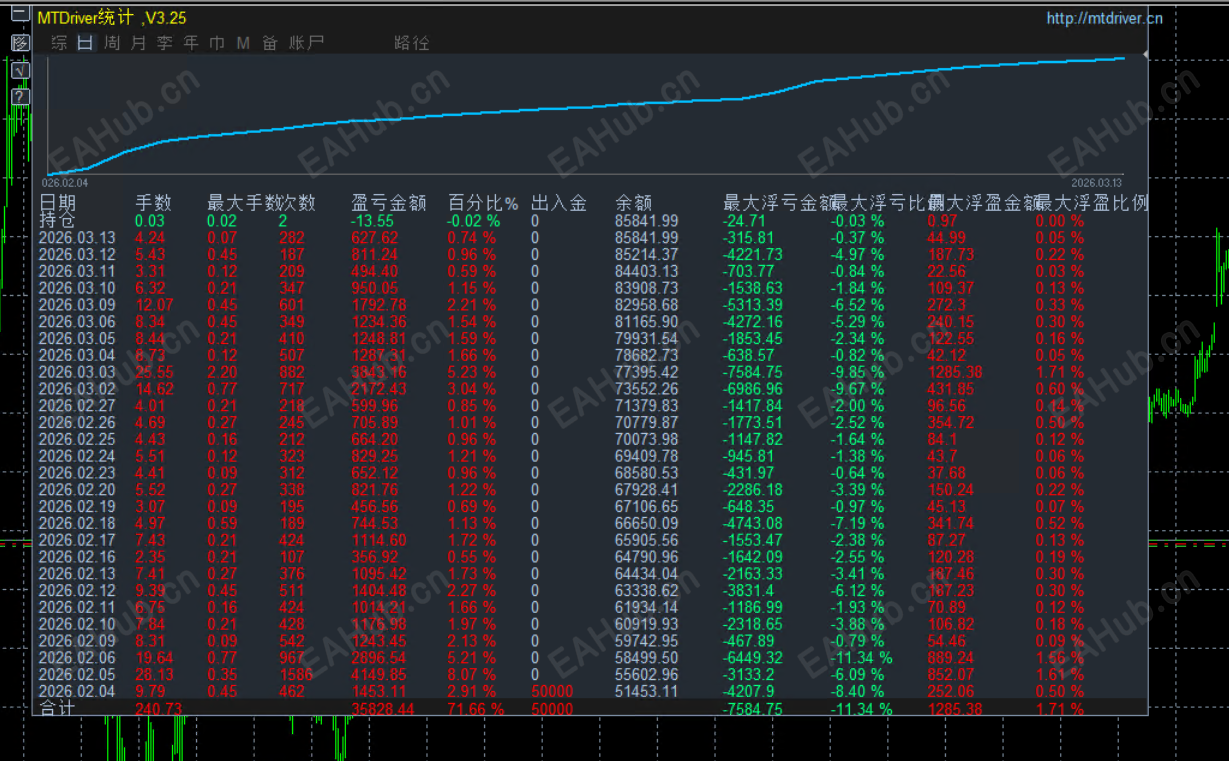
Task: Click the MTDriver统计 V3.25 title bar
Action: [113, 17]
